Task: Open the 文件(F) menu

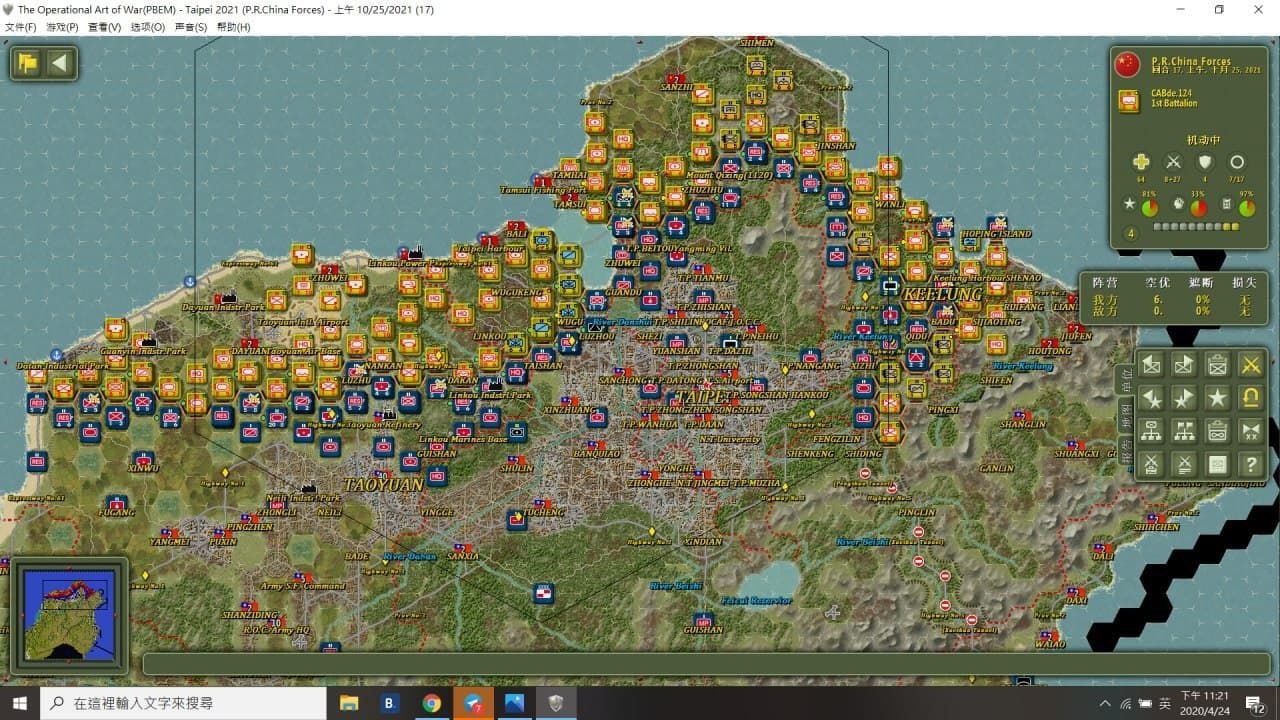Action: point(21,27)
